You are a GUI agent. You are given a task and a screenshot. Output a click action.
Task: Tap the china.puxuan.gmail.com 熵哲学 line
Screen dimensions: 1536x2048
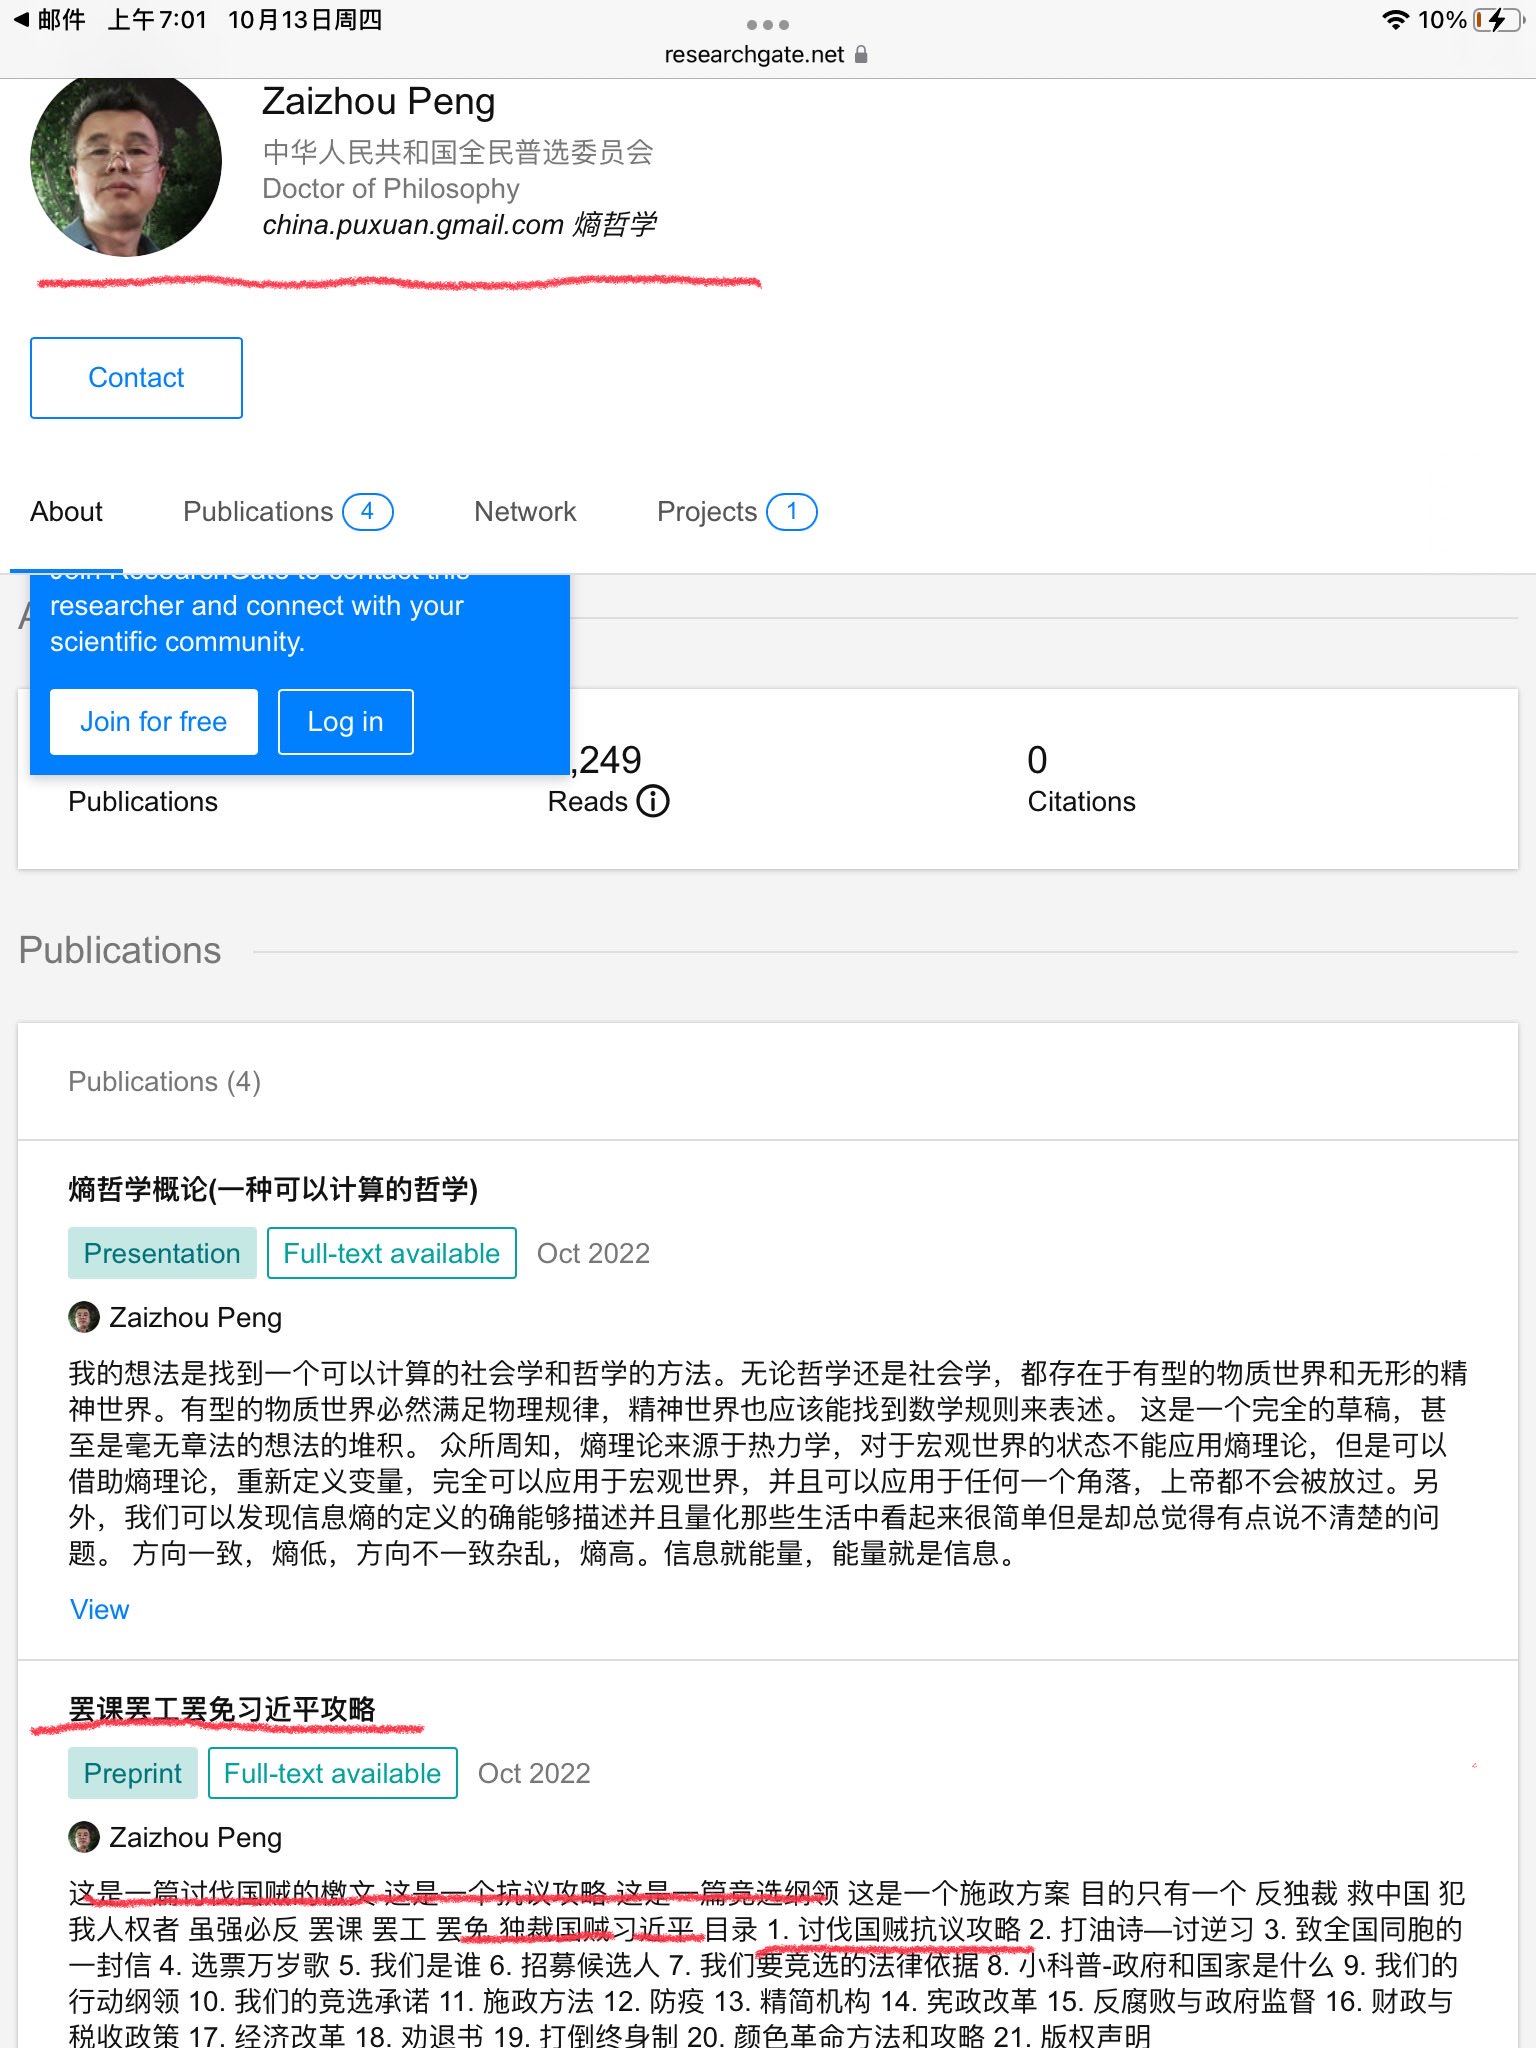(459, 225)
